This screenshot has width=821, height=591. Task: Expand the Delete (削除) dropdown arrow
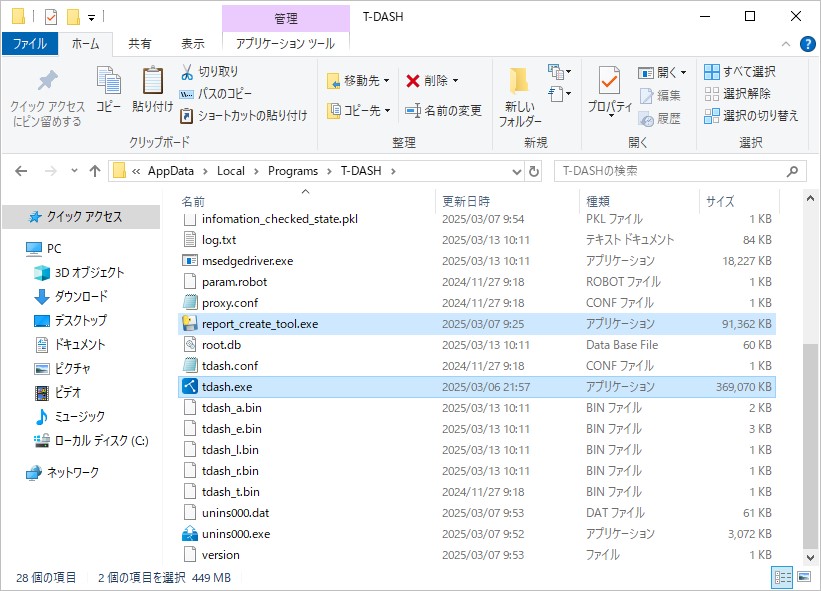pyautogui.click(x=456, y=81)
